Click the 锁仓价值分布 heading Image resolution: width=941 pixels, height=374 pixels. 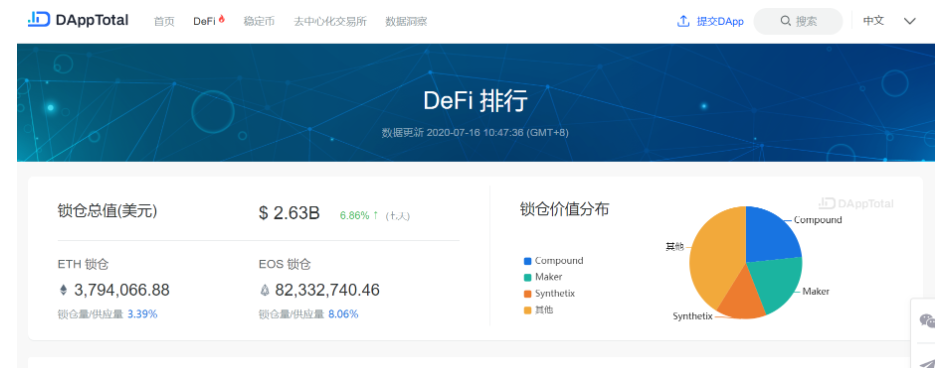[565, 209]
